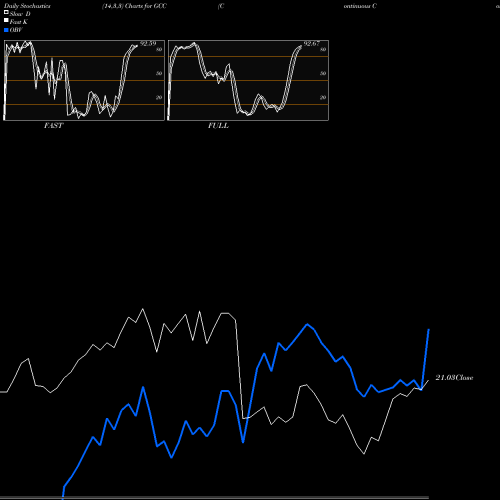Click the blue OBV legend swatch
This screenshot has width=500, height=500.
6,30
